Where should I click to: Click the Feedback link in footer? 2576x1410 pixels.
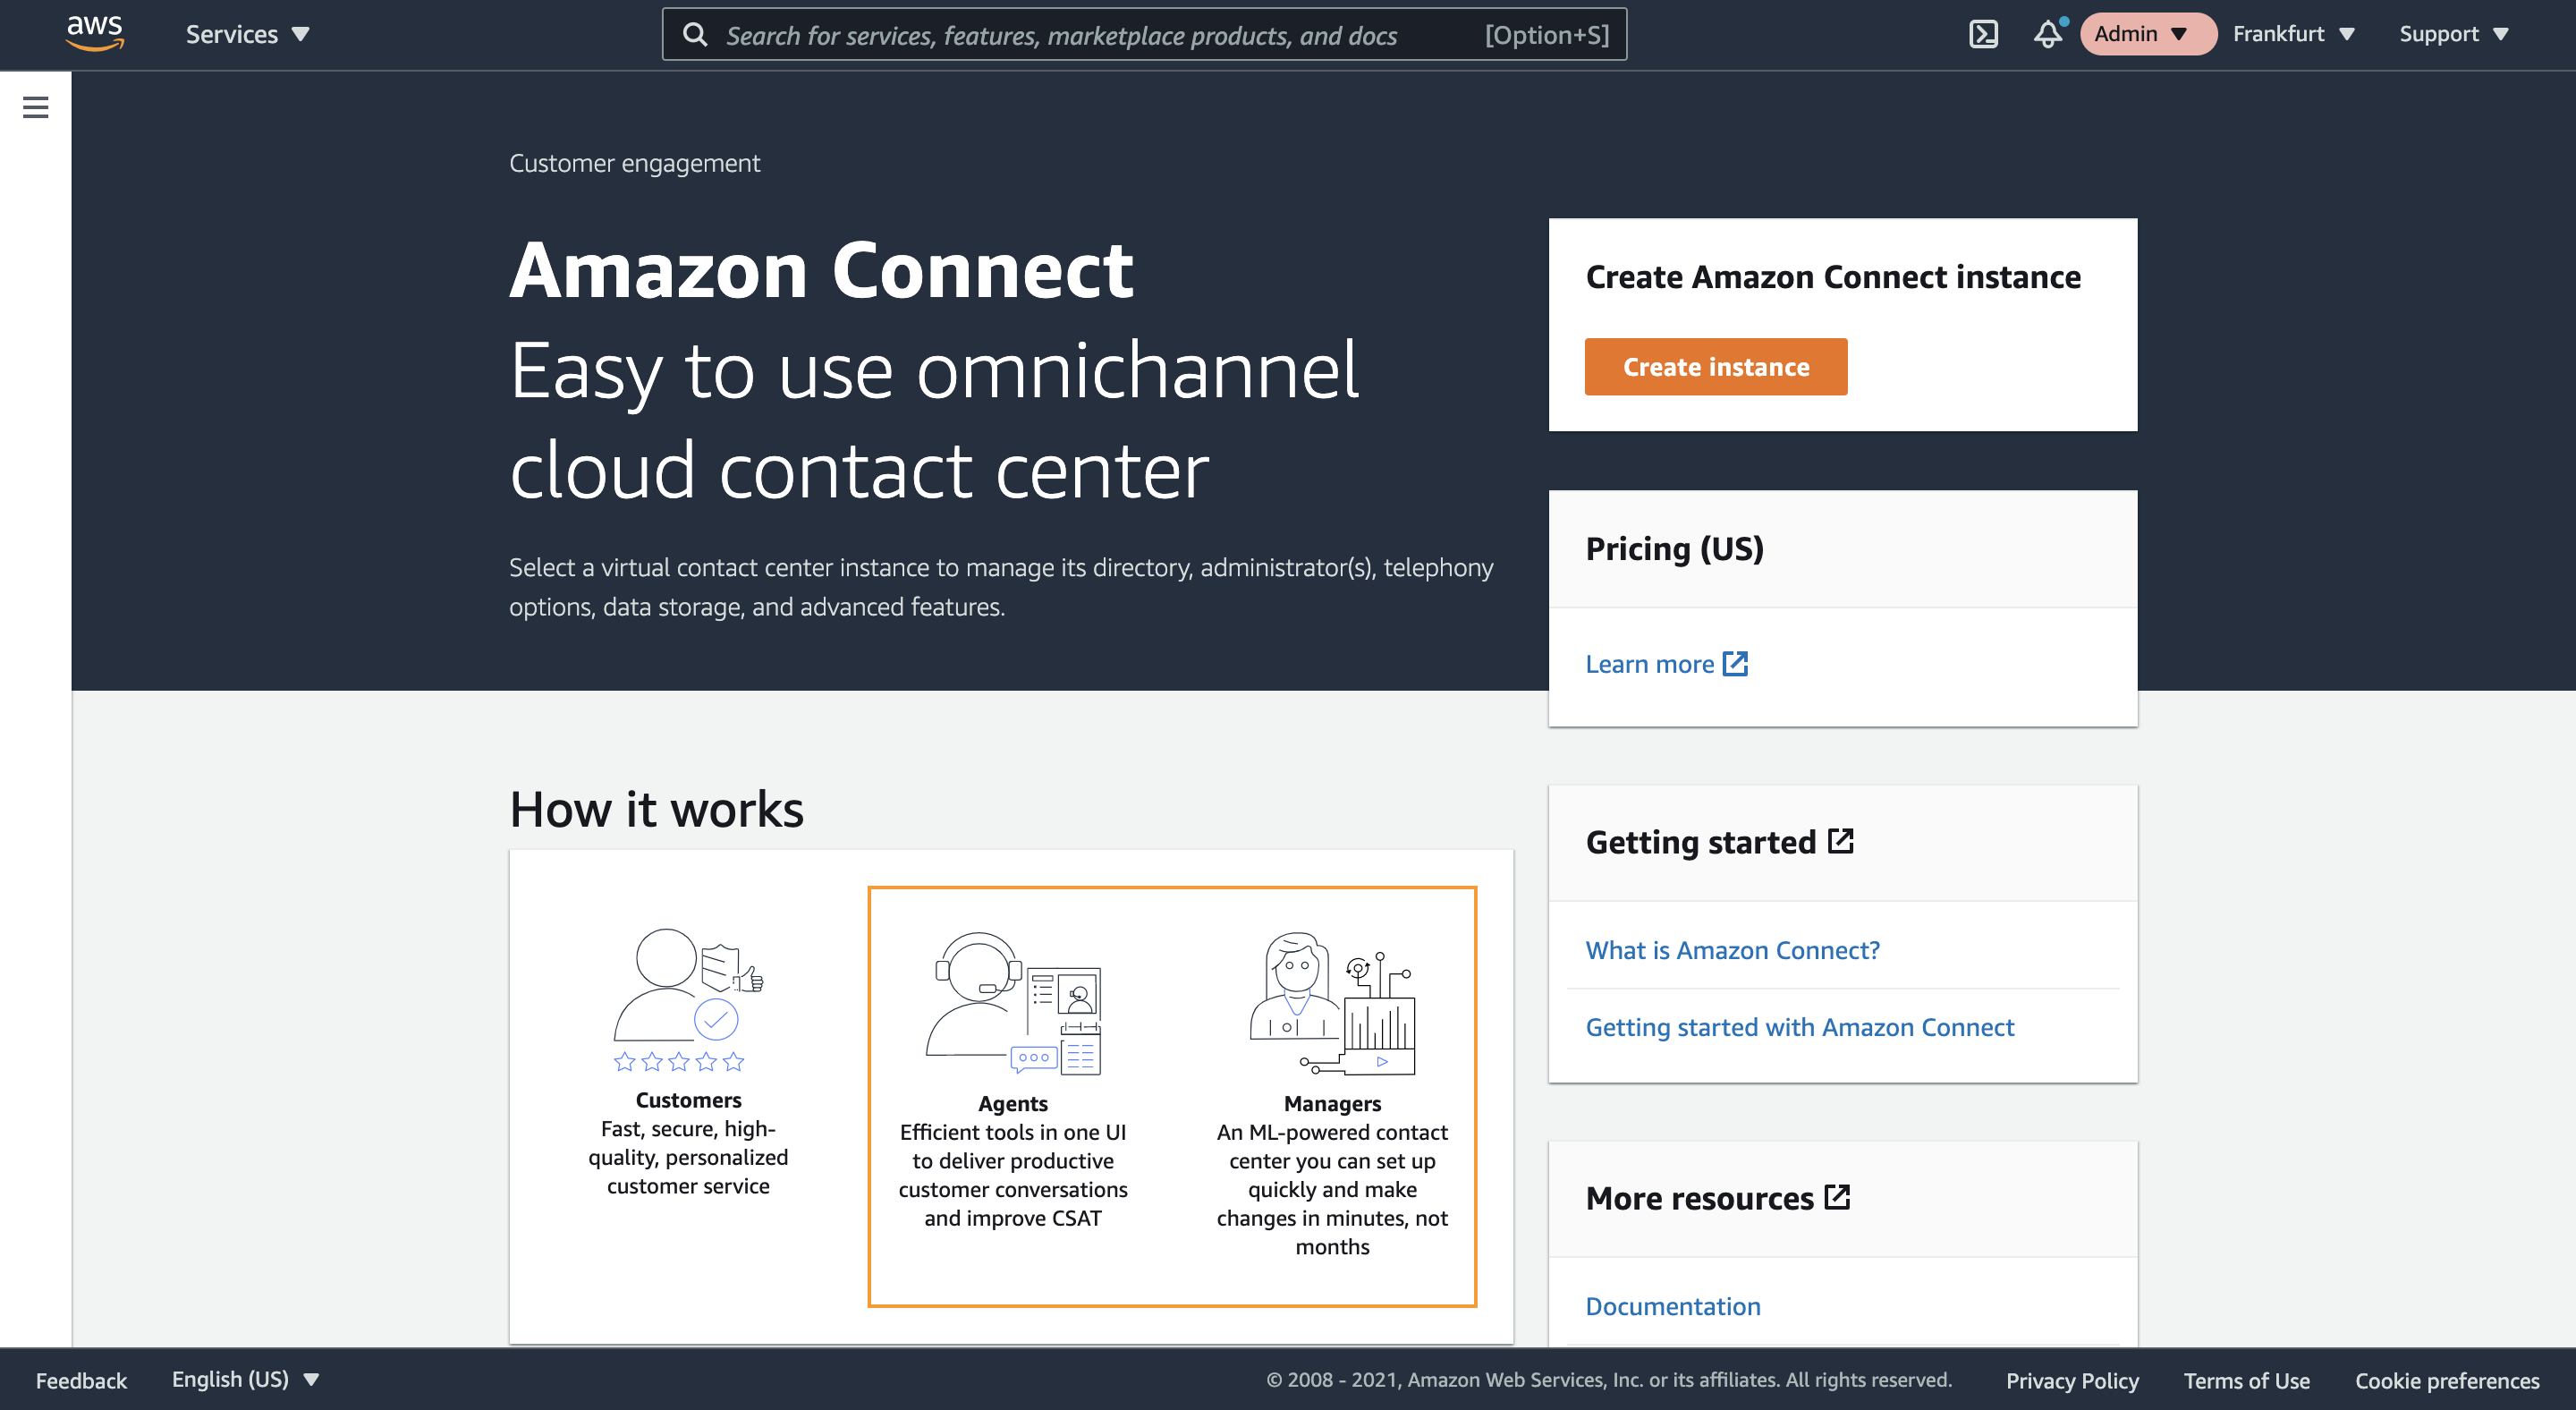tap(81, 1380)
